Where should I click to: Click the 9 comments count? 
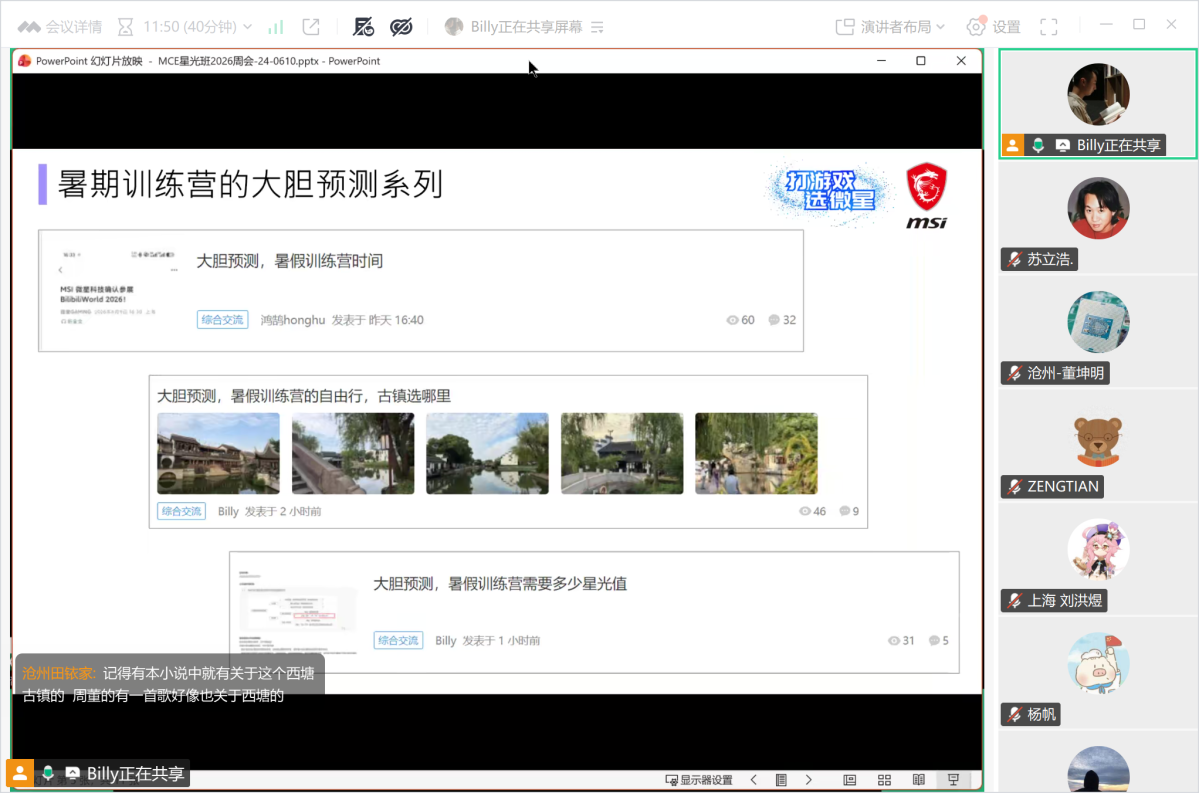849,511
